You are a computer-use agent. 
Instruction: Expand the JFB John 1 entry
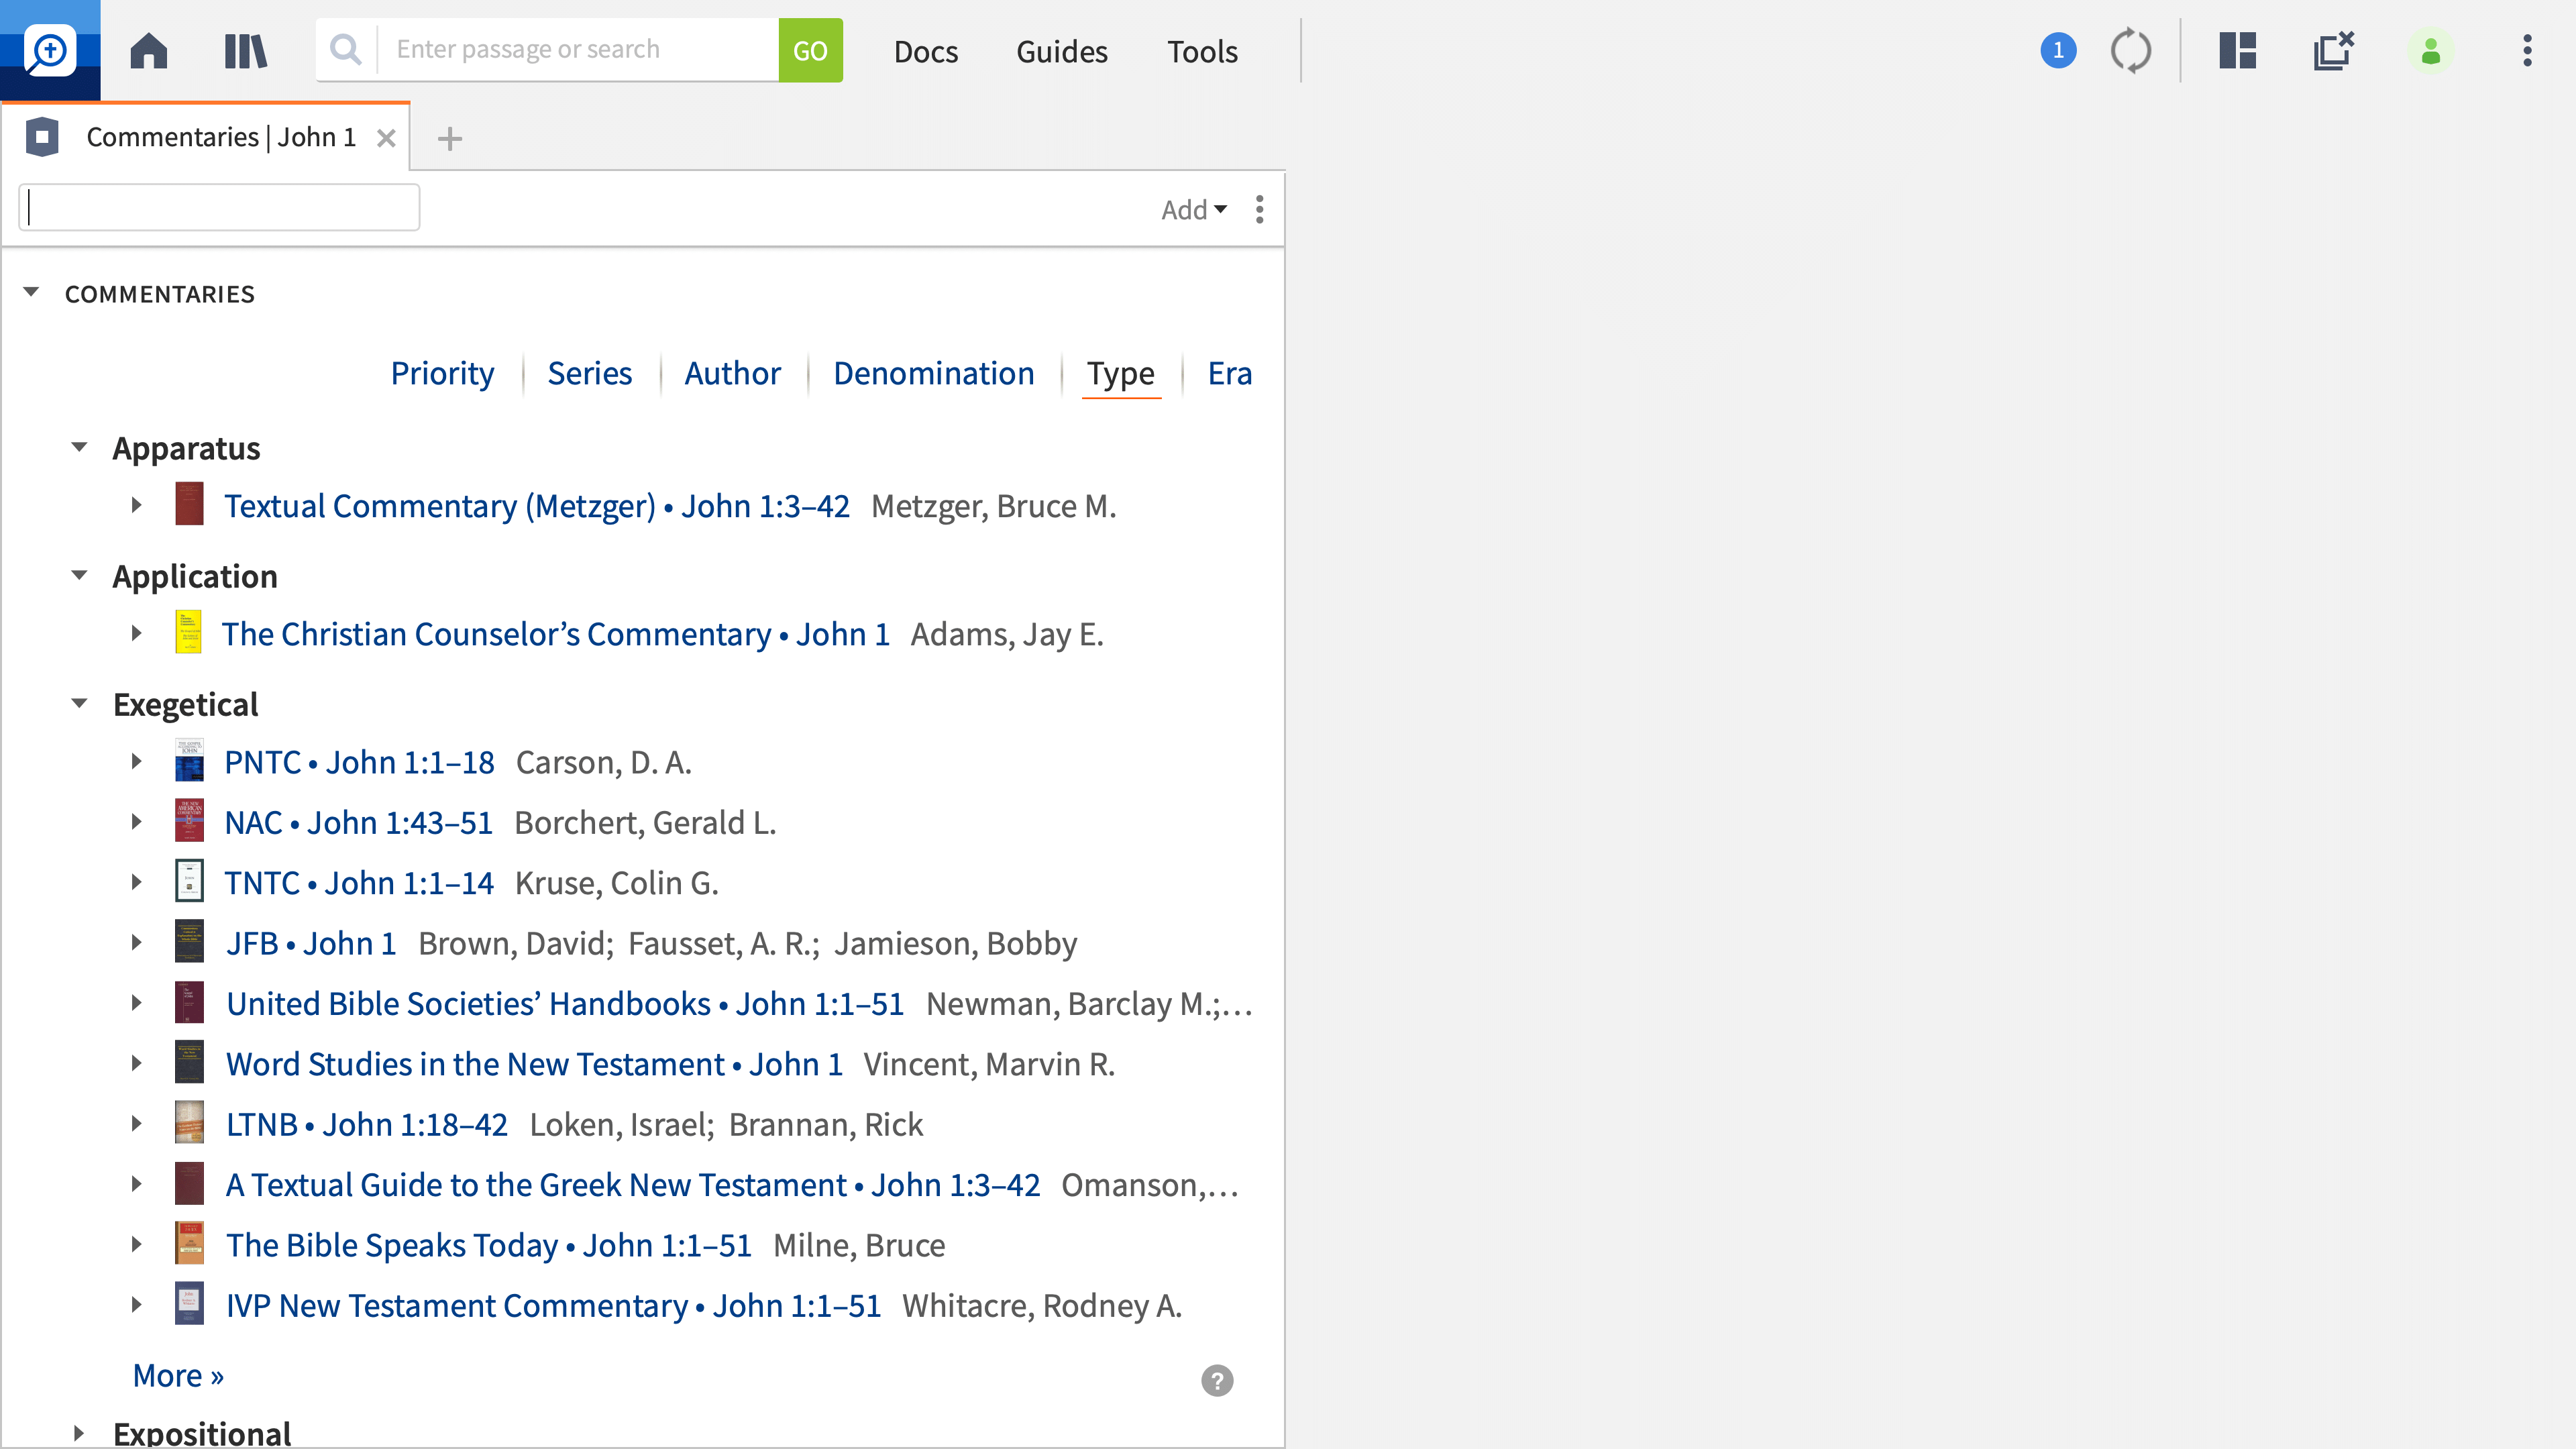[137, 942]
